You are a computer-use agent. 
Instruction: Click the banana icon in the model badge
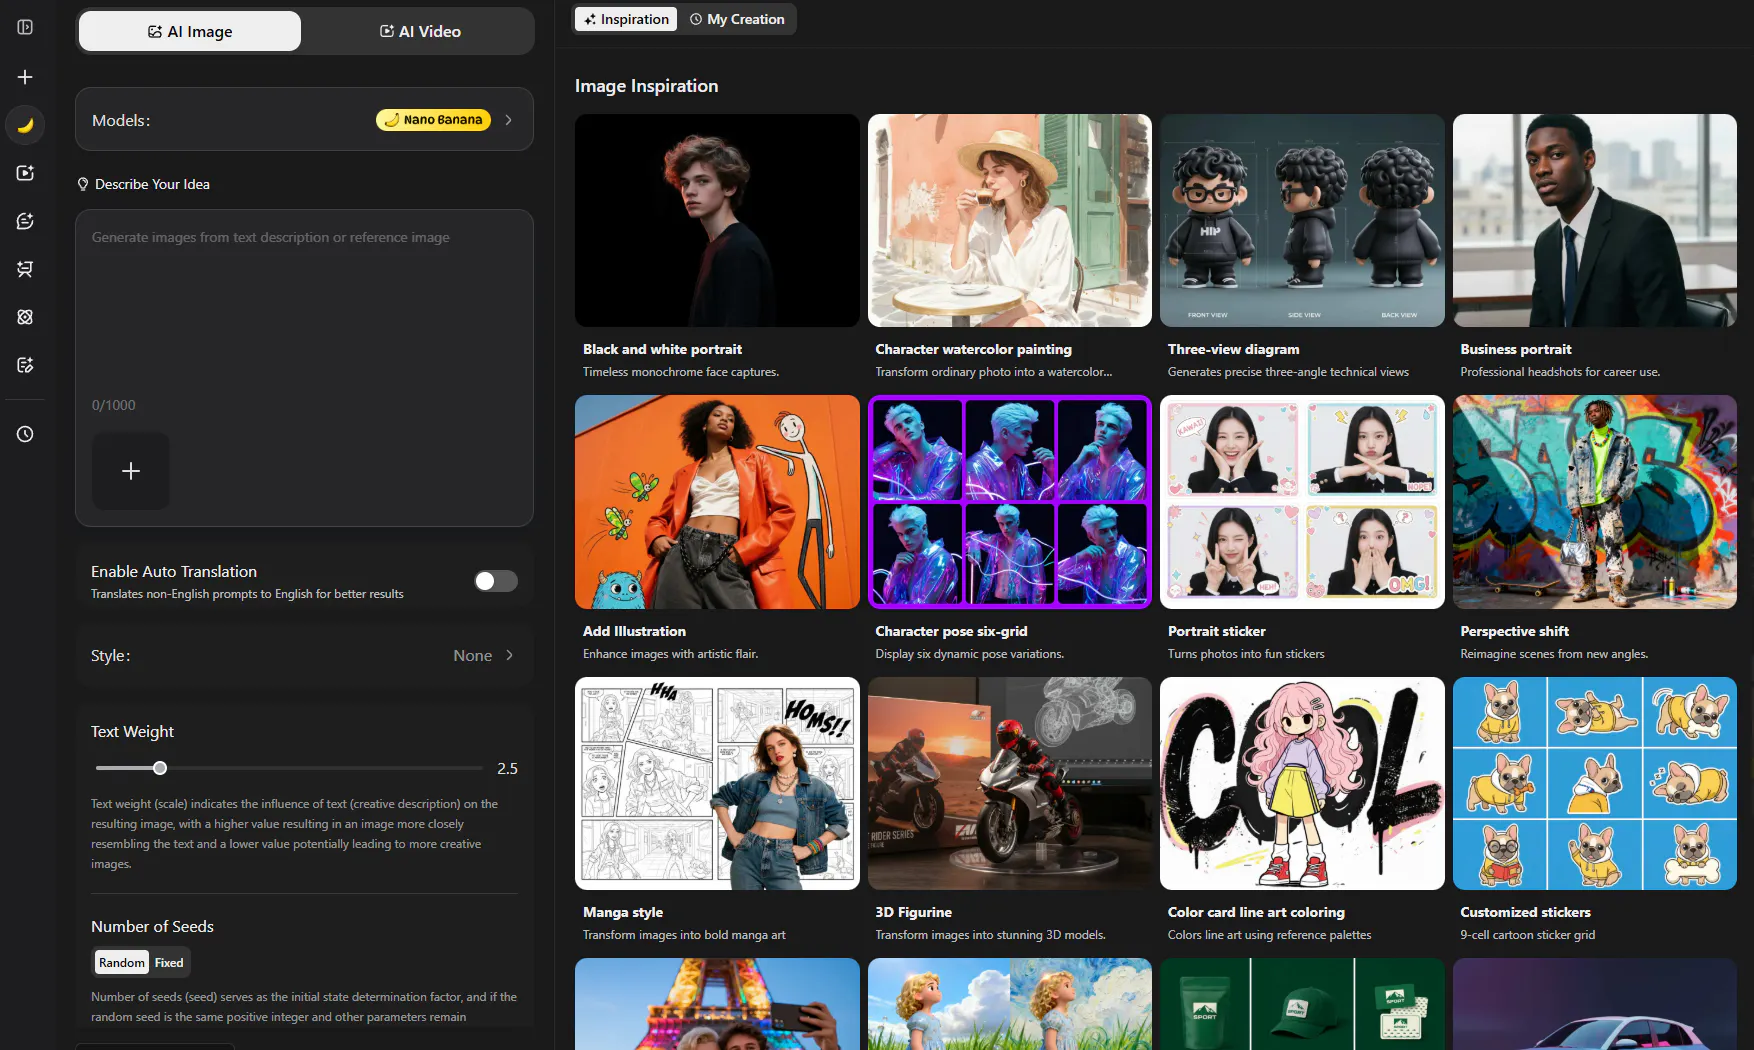point(392,120)
